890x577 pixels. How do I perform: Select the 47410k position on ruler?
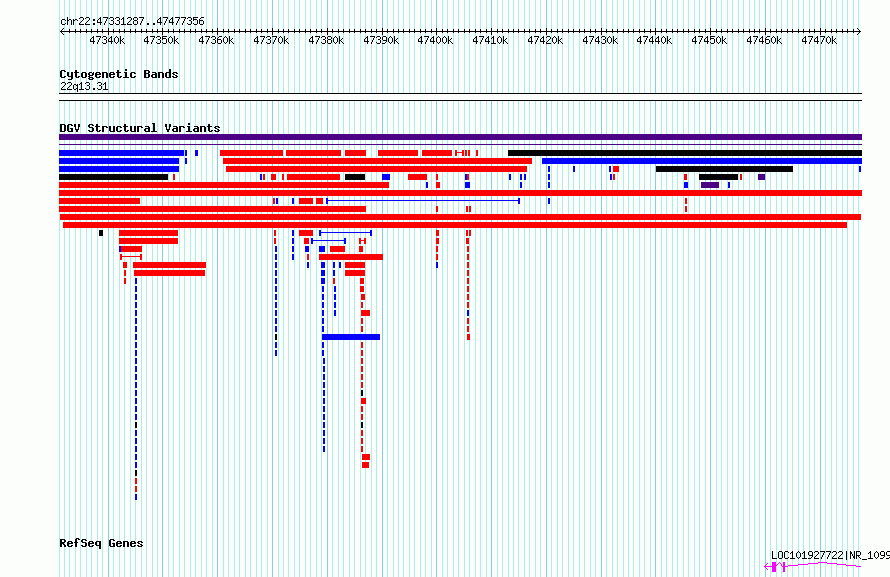click(490, 40)
